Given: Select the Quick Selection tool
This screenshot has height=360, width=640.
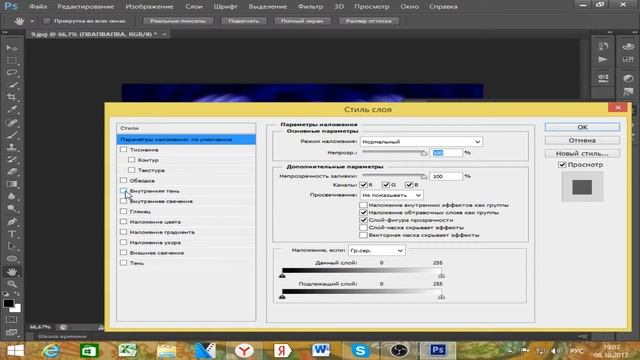Looking at the screenshot, I should tap(11, 85).
